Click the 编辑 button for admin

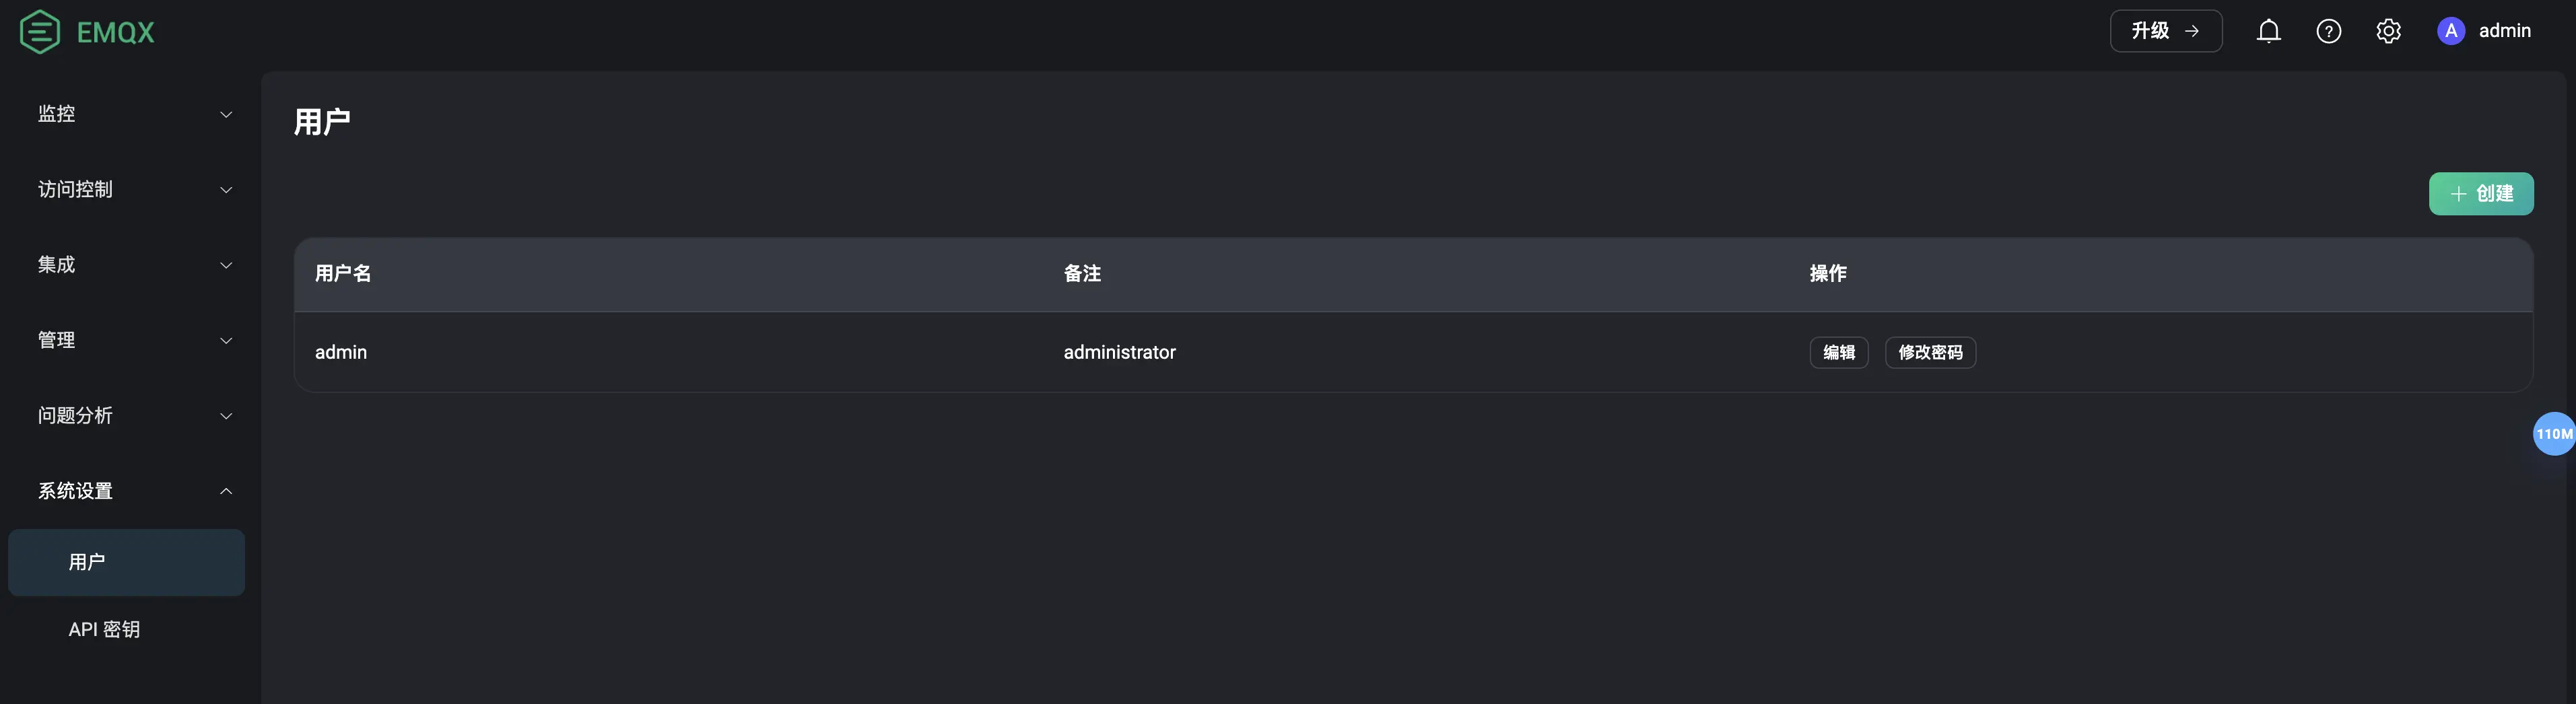[1838, 352]
